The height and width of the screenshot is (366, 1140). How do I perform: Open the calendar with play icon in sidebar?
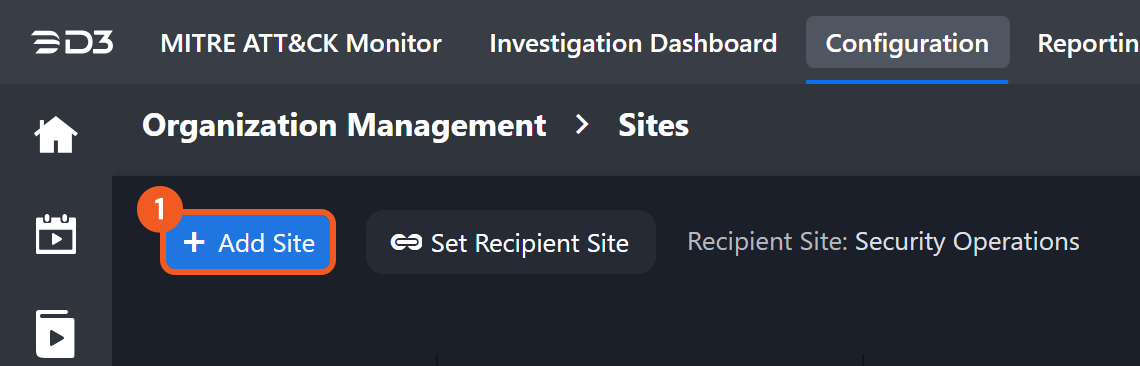tap(56, 234)
